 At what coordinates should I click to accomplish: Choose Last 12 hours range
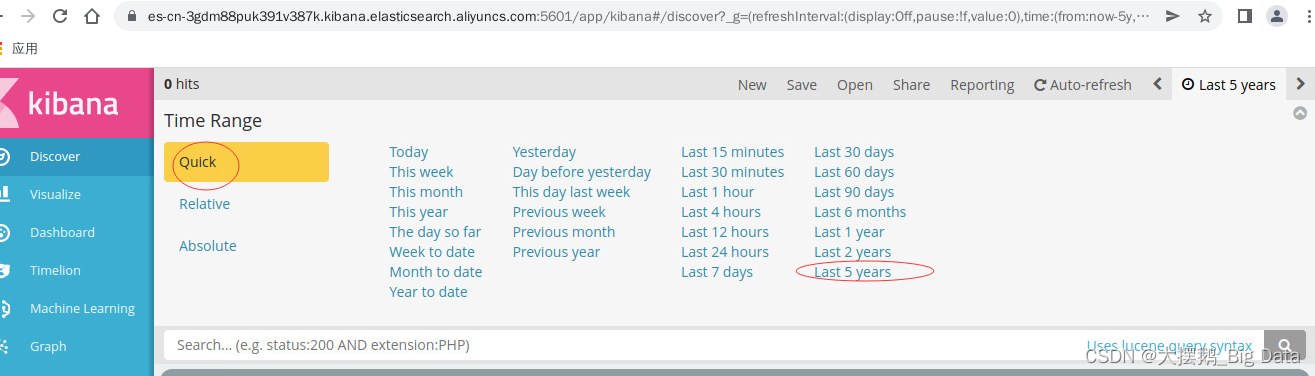click(x=725, y=232)
